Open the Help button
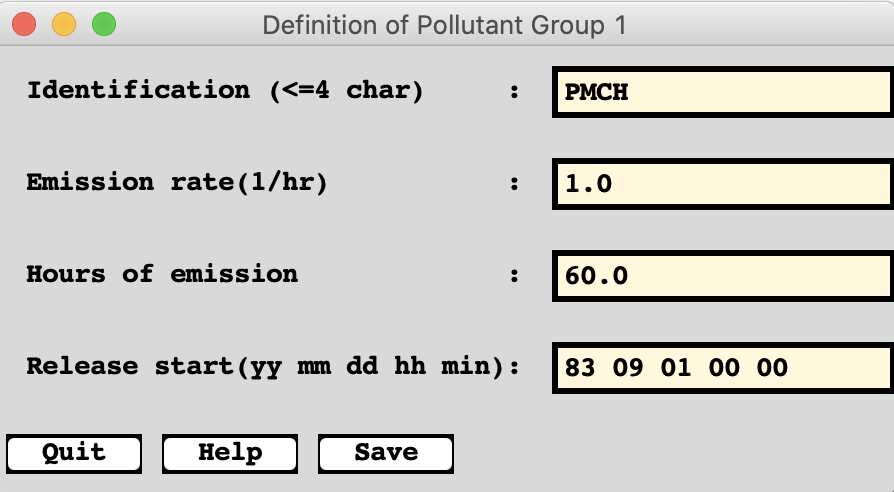 (x=230, y=453)
